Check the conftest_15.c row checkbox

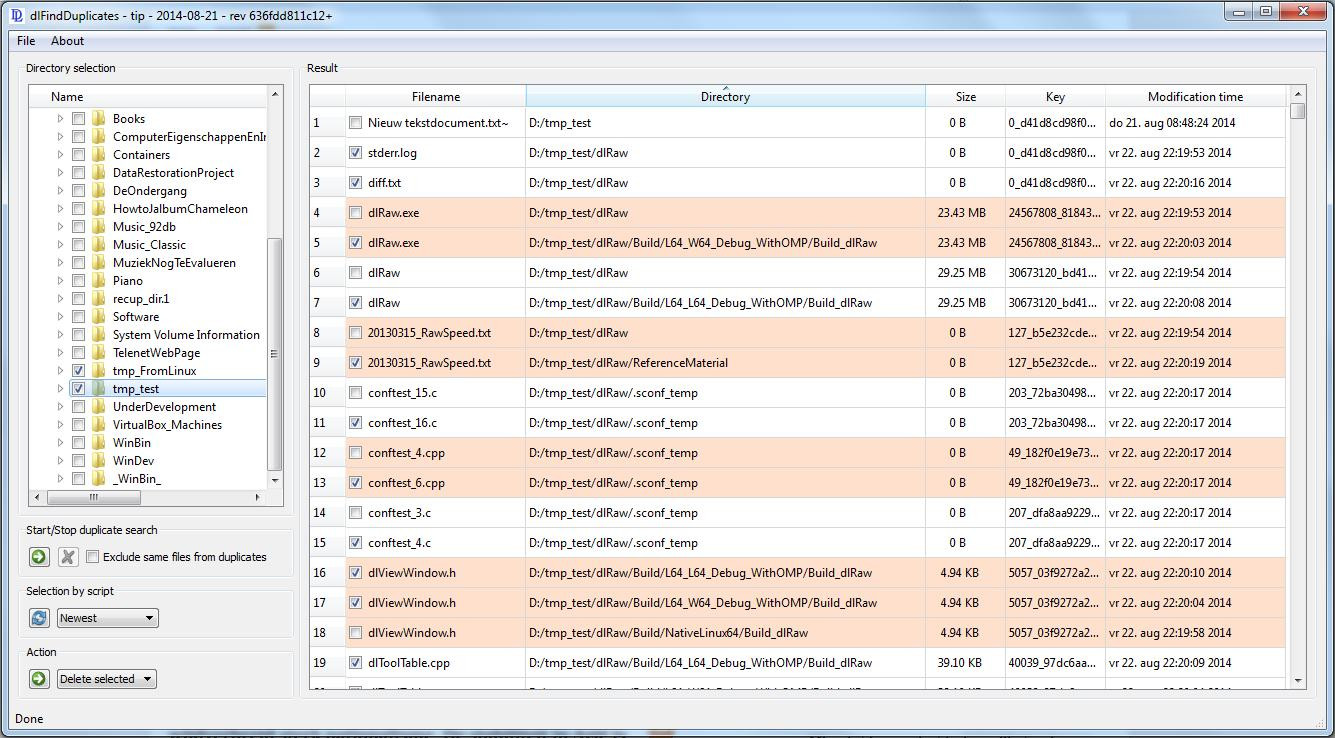point(355,393)
